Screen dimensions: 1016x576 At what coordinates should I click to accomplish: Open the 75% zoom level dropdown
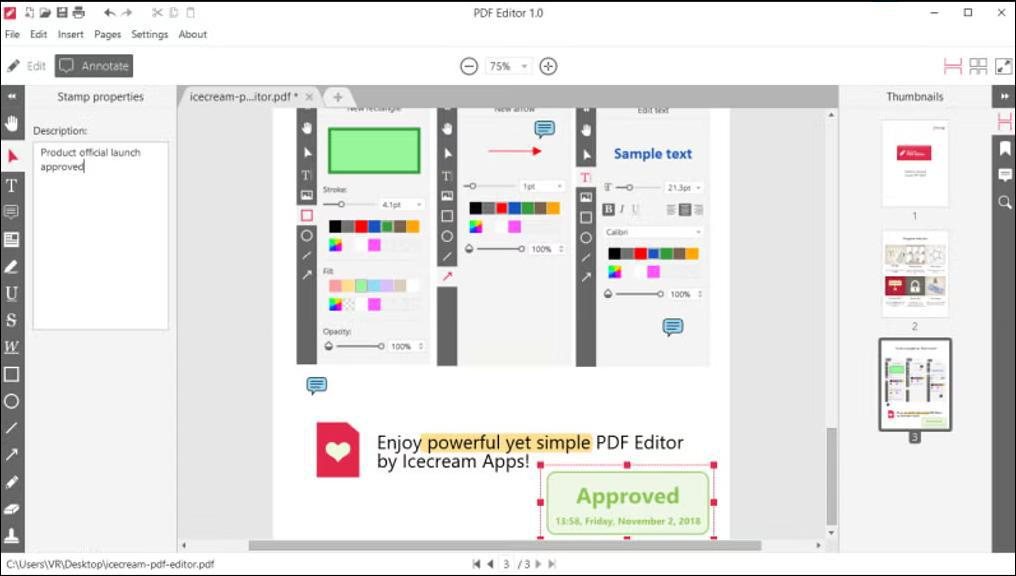(x=508, y=66)
